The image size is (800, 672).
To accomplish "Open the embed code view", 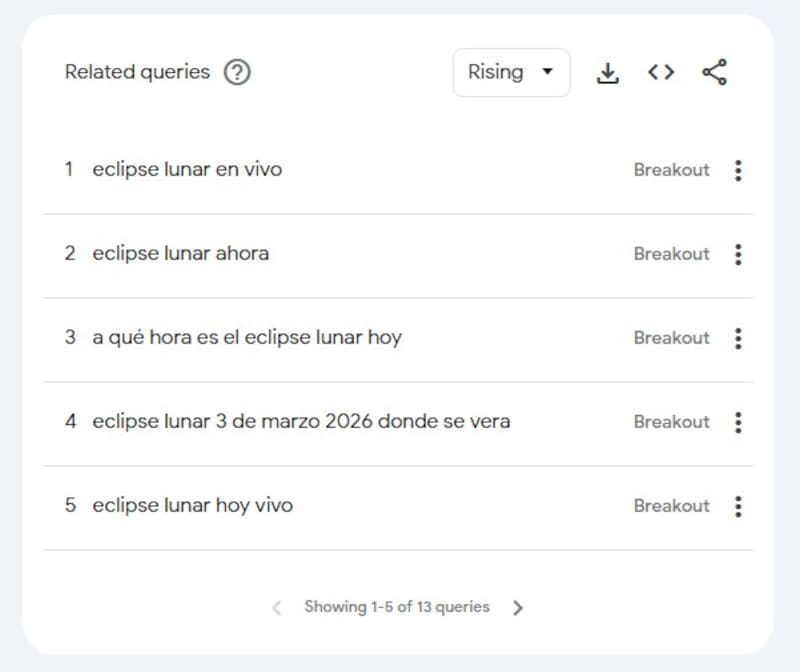I will coord(660,72).
